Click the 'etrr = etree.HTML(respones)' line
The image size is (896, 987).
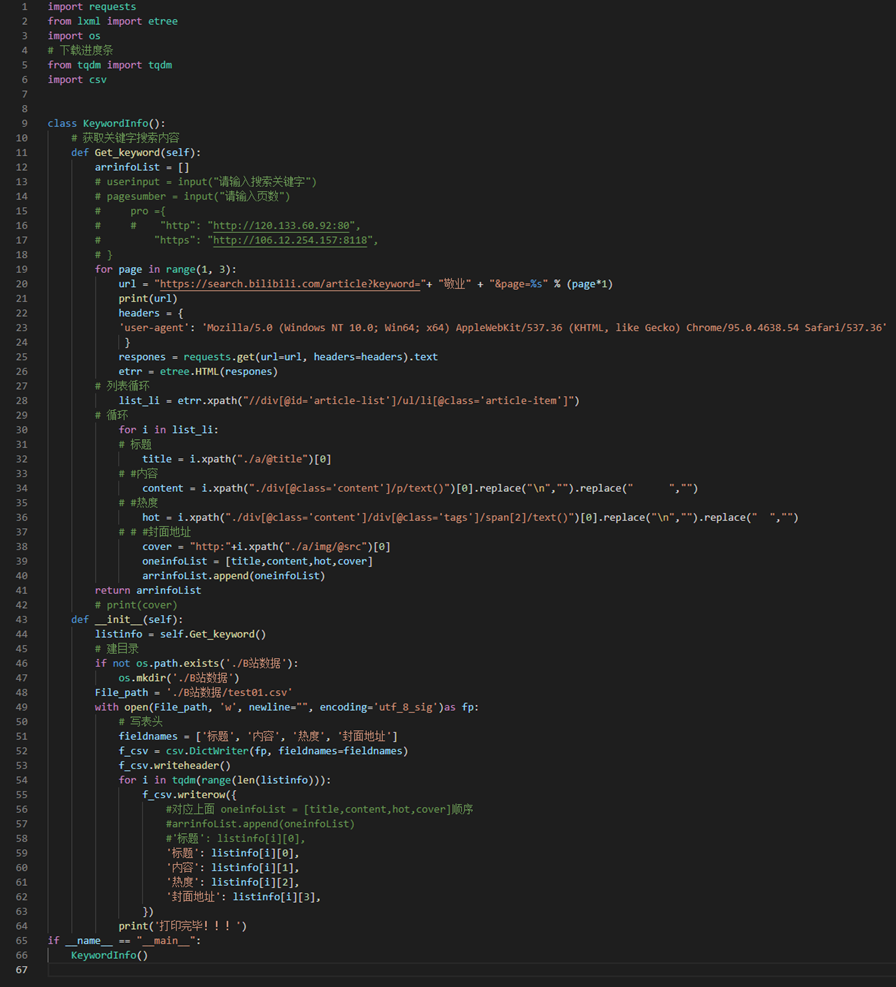click(x=198, y=371)
